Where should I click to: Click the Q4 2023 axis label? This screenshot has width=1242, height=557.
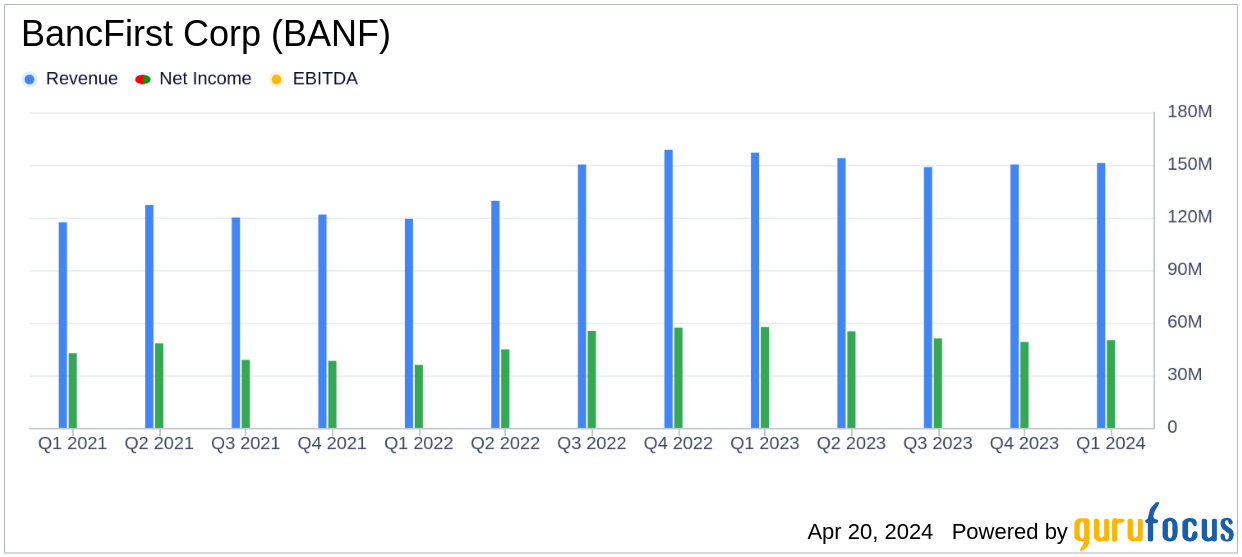pyautogui.click(x=1024, y=443)
